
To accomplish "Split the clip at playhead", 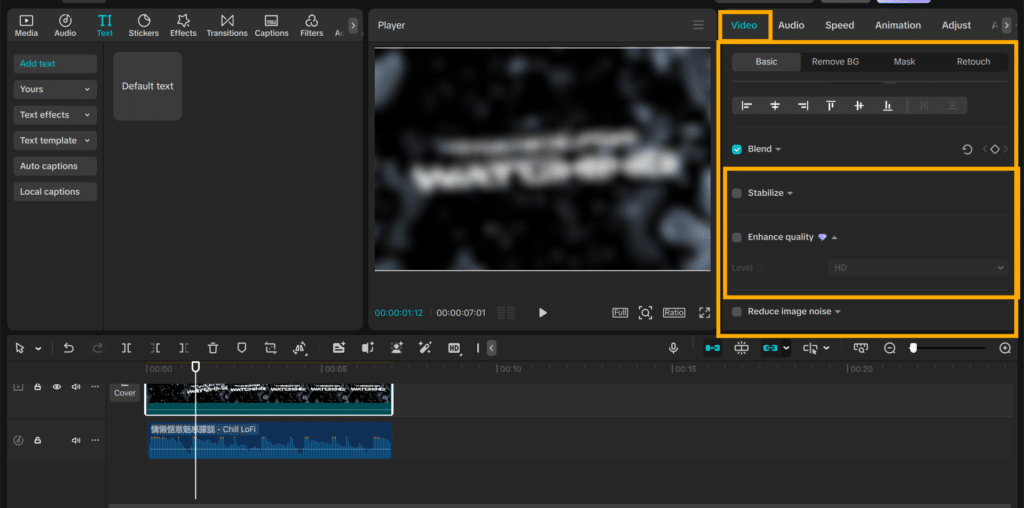I will [127, 349].
